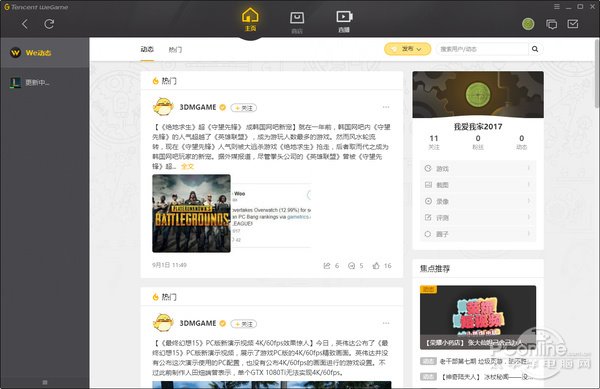Click the 圈子 circle icon in profile list

click(x=428, y=234)
